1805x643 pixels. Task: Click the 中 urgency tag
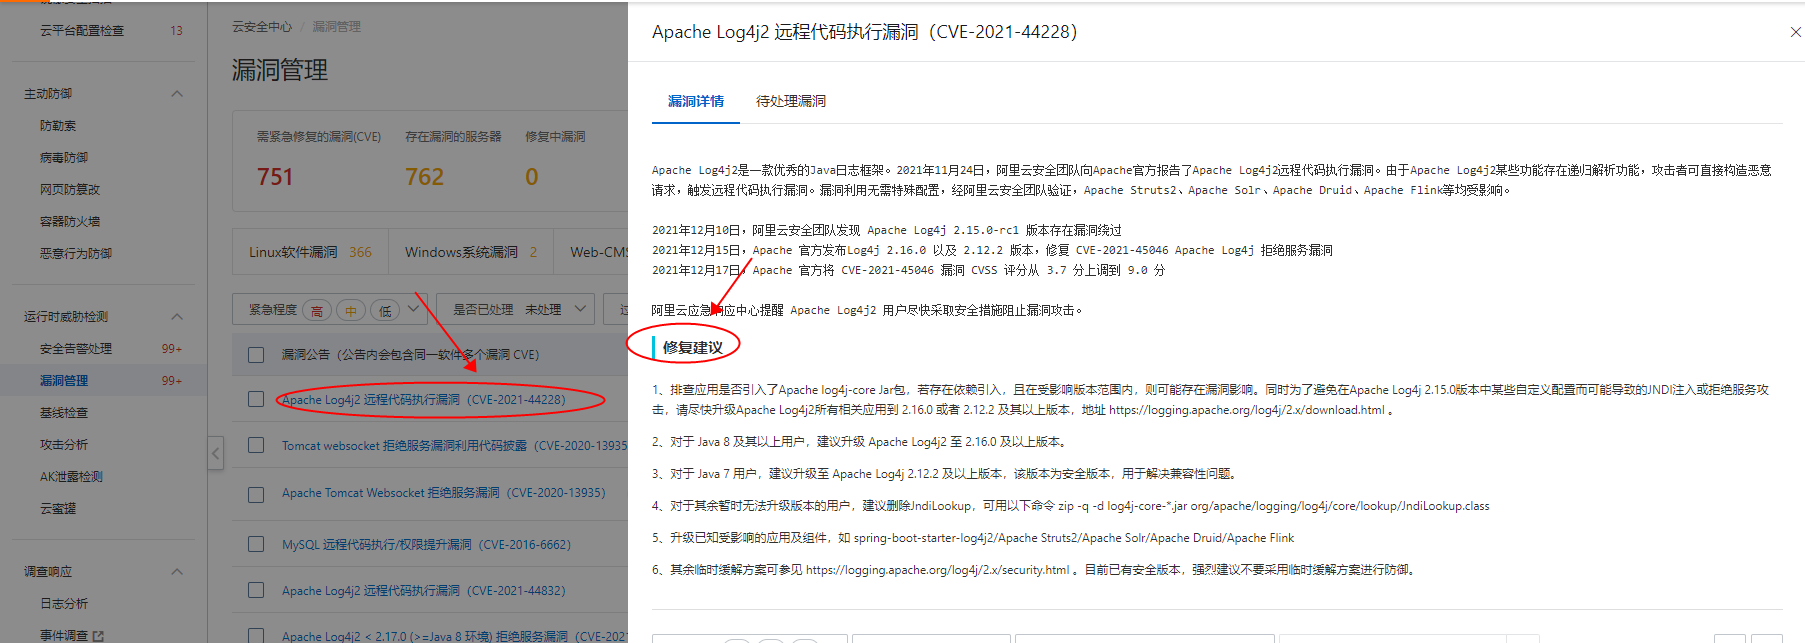click(x=351, y=311)
